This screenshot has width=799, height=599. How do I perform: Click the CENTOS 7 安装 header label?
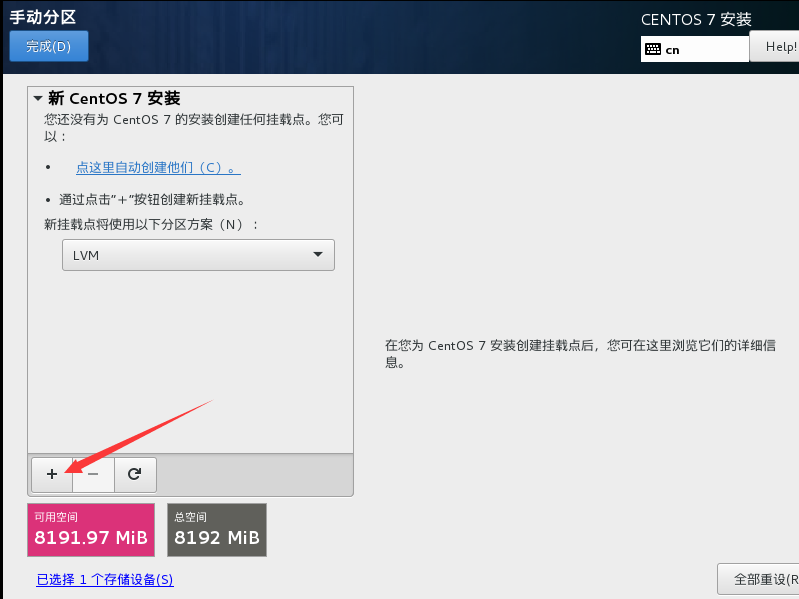pyautogui.click(x=695, y=20)
